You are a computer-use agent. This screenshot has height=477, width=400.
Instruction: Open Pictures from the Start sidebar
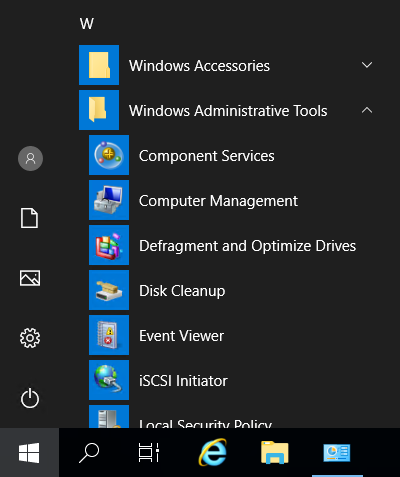point(30,278)
